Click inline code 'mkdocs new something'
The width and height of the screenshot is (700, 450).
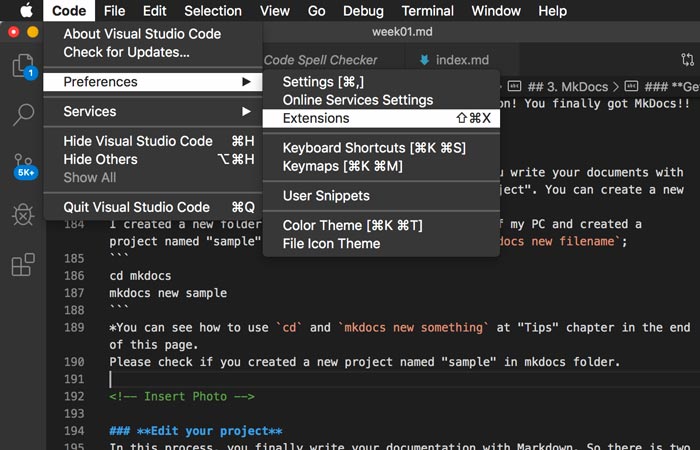tap(414, 327)
